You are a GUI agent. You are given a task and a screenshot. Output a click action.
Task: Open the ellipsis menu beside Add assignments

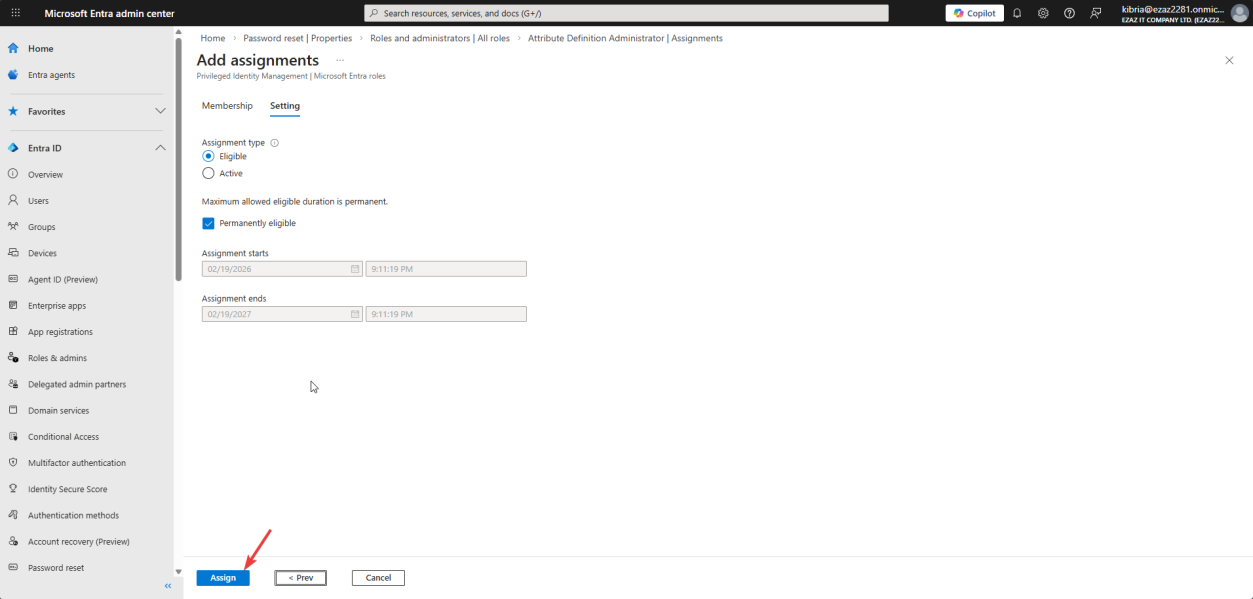point(340,61)
